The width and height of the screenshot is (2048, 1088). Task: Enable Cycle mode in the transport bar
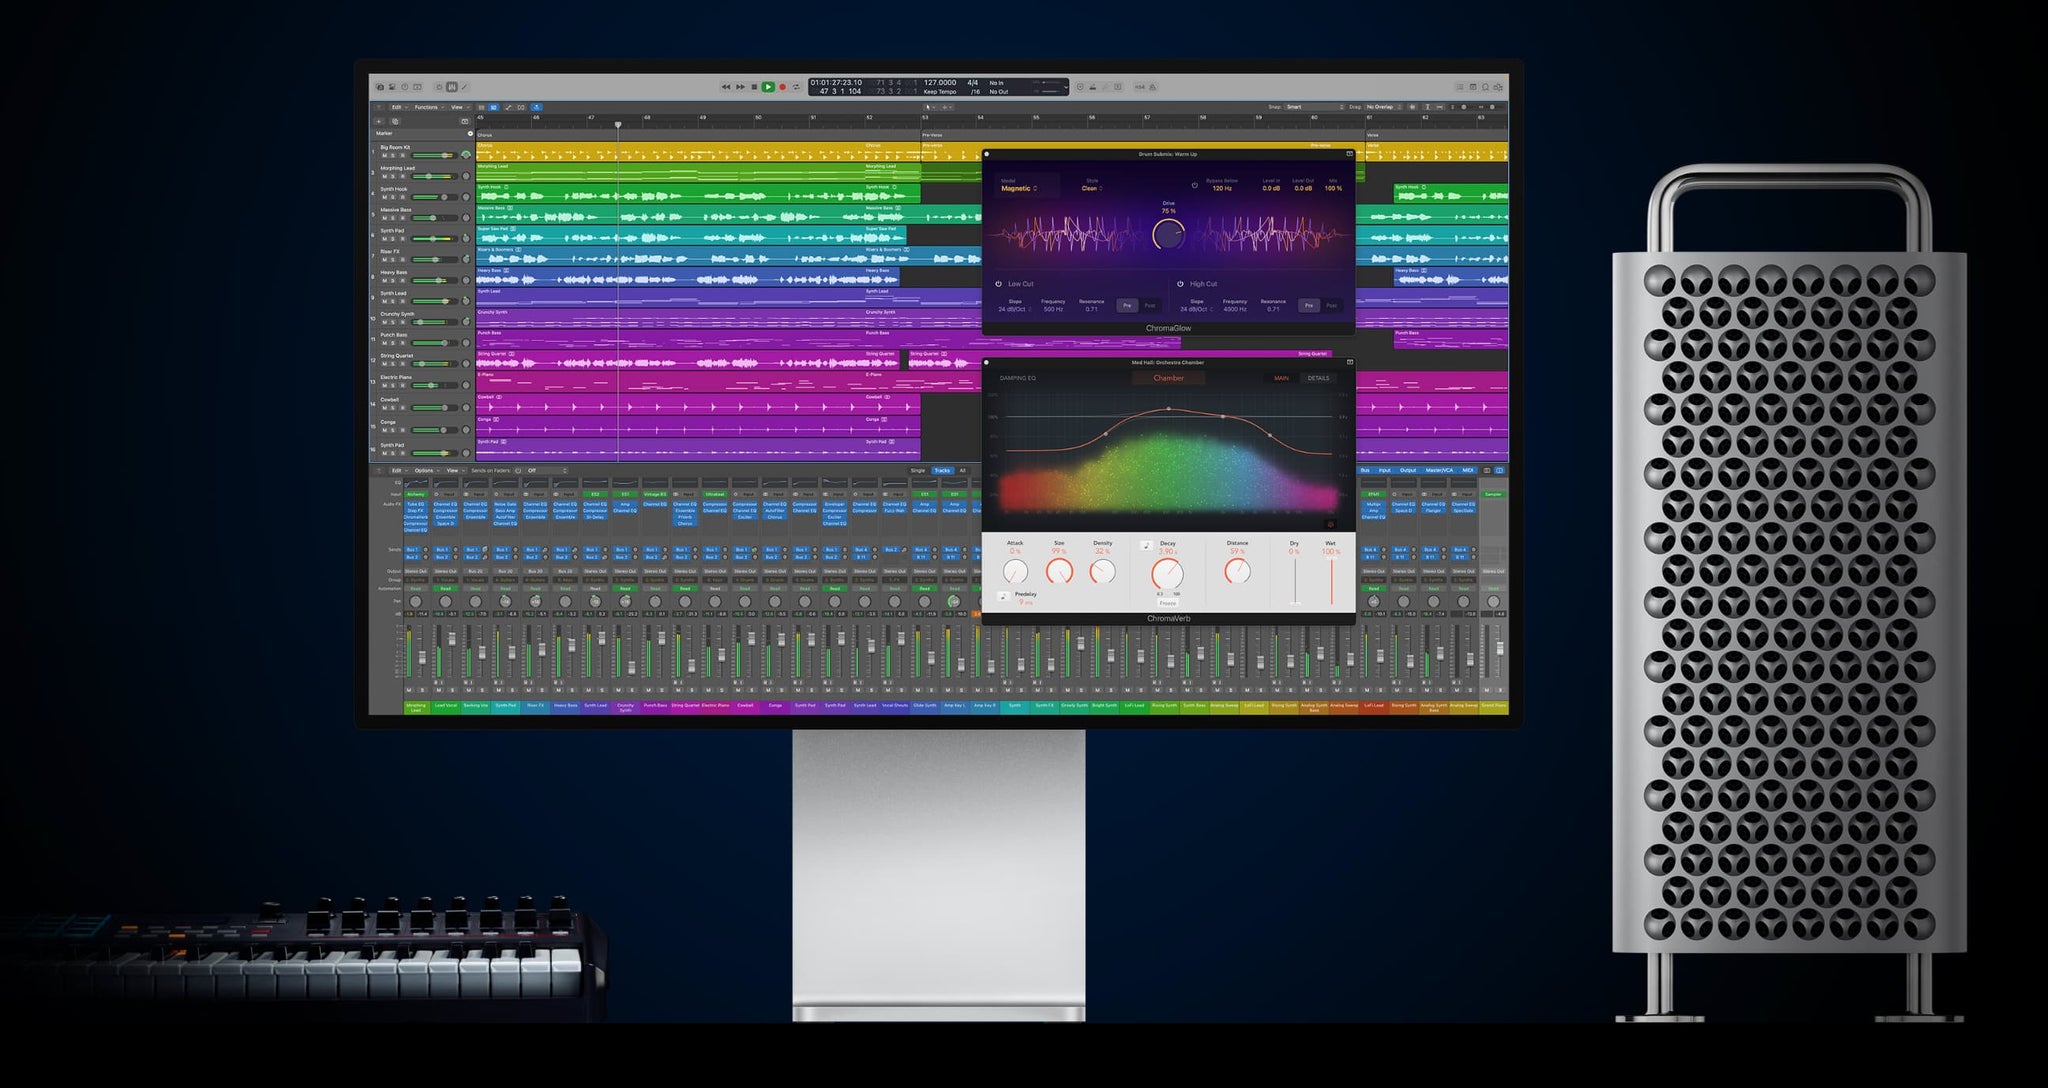(x=796, y=87)
